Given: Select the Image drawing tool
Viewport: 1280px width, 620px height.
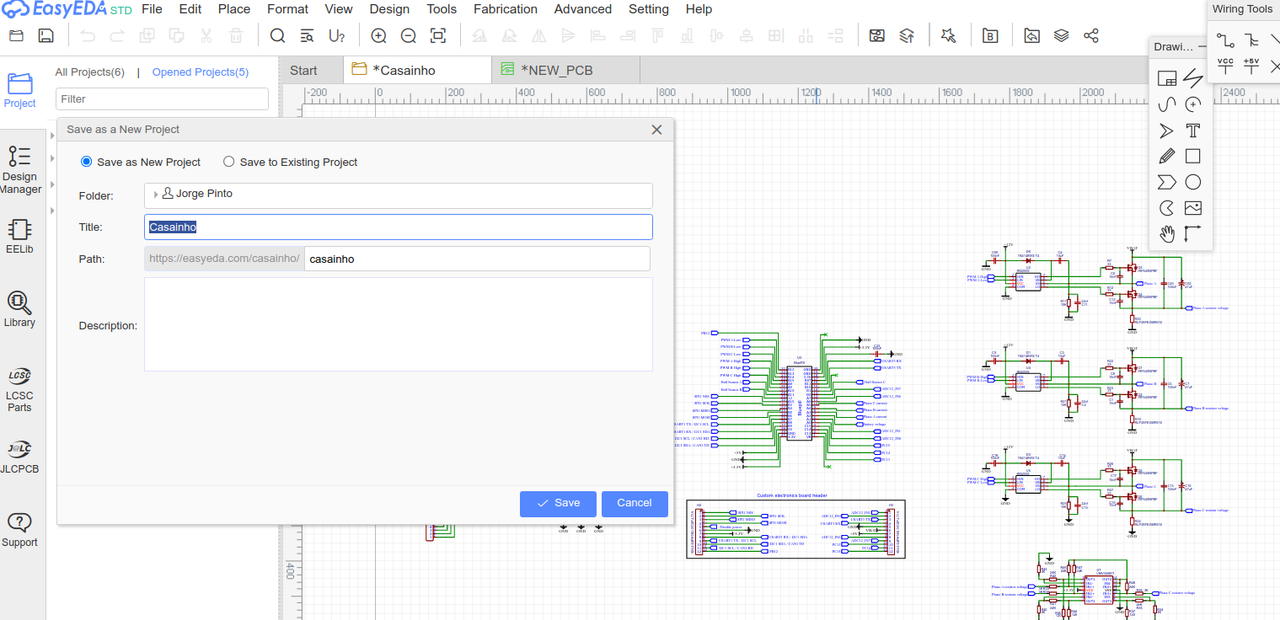Looking at the screenshot, I should [x=1193, y=208].
